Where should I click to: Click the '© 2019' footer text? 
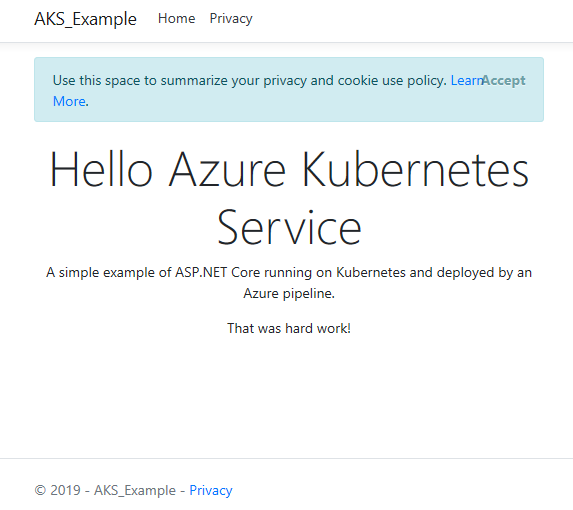click(57, 490)
